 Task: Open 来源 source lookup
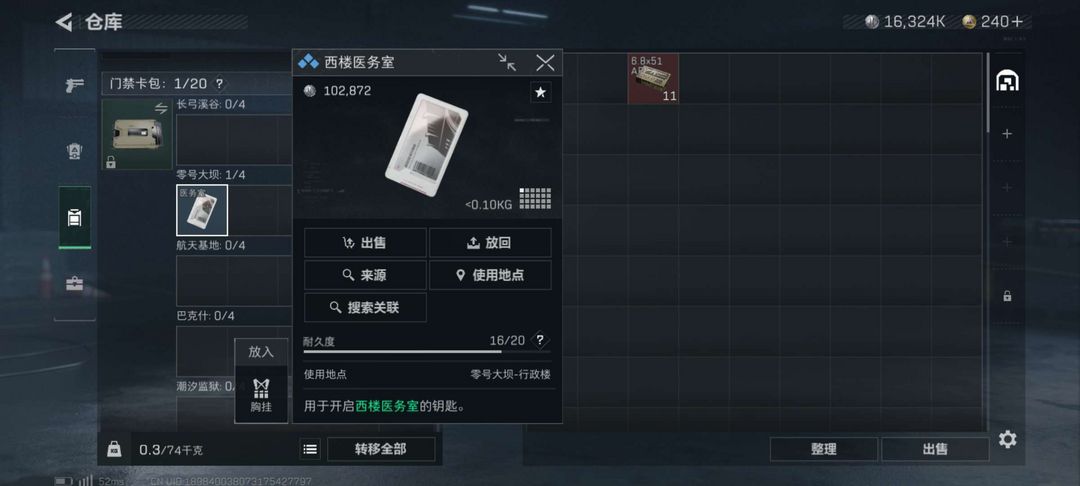click(x=365, y=275)
